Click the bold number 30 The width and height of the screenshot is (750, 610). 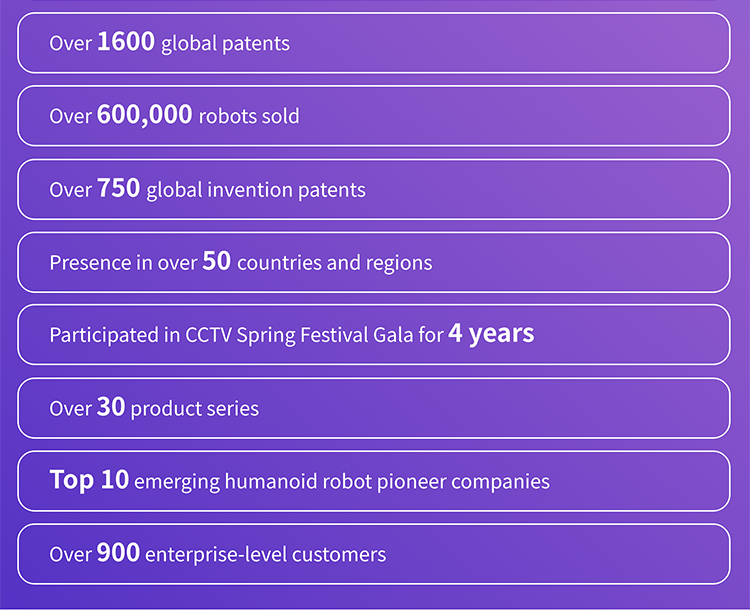coord(111,407)
